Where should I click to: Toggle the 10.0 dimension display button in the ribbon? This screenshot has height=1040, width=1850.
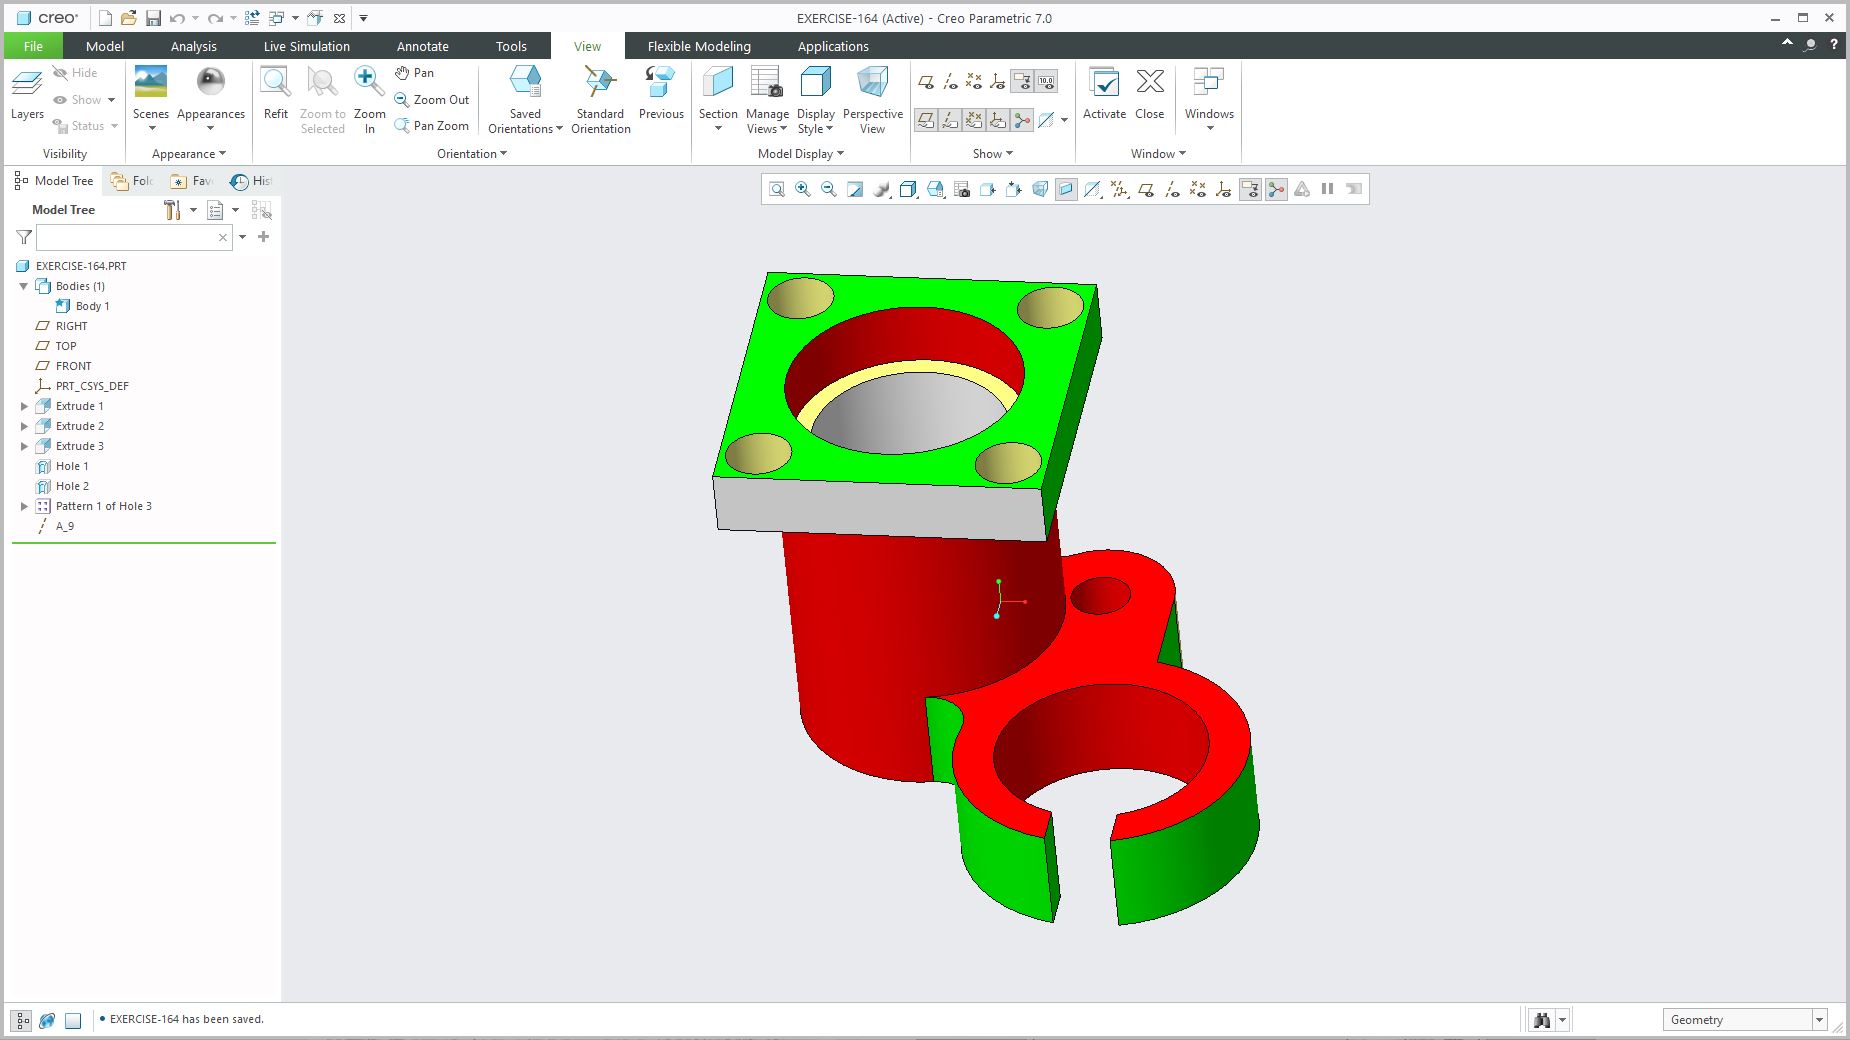click(x=1046, y=82)
